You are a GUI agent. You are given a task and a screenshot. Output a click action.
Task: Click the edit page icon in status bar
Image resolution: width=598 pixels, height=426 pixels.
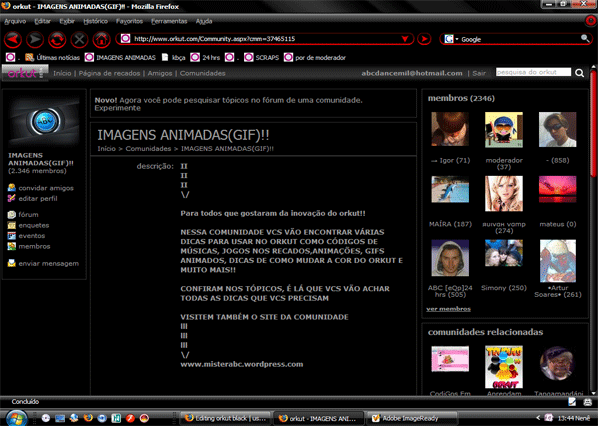(572, 402)
